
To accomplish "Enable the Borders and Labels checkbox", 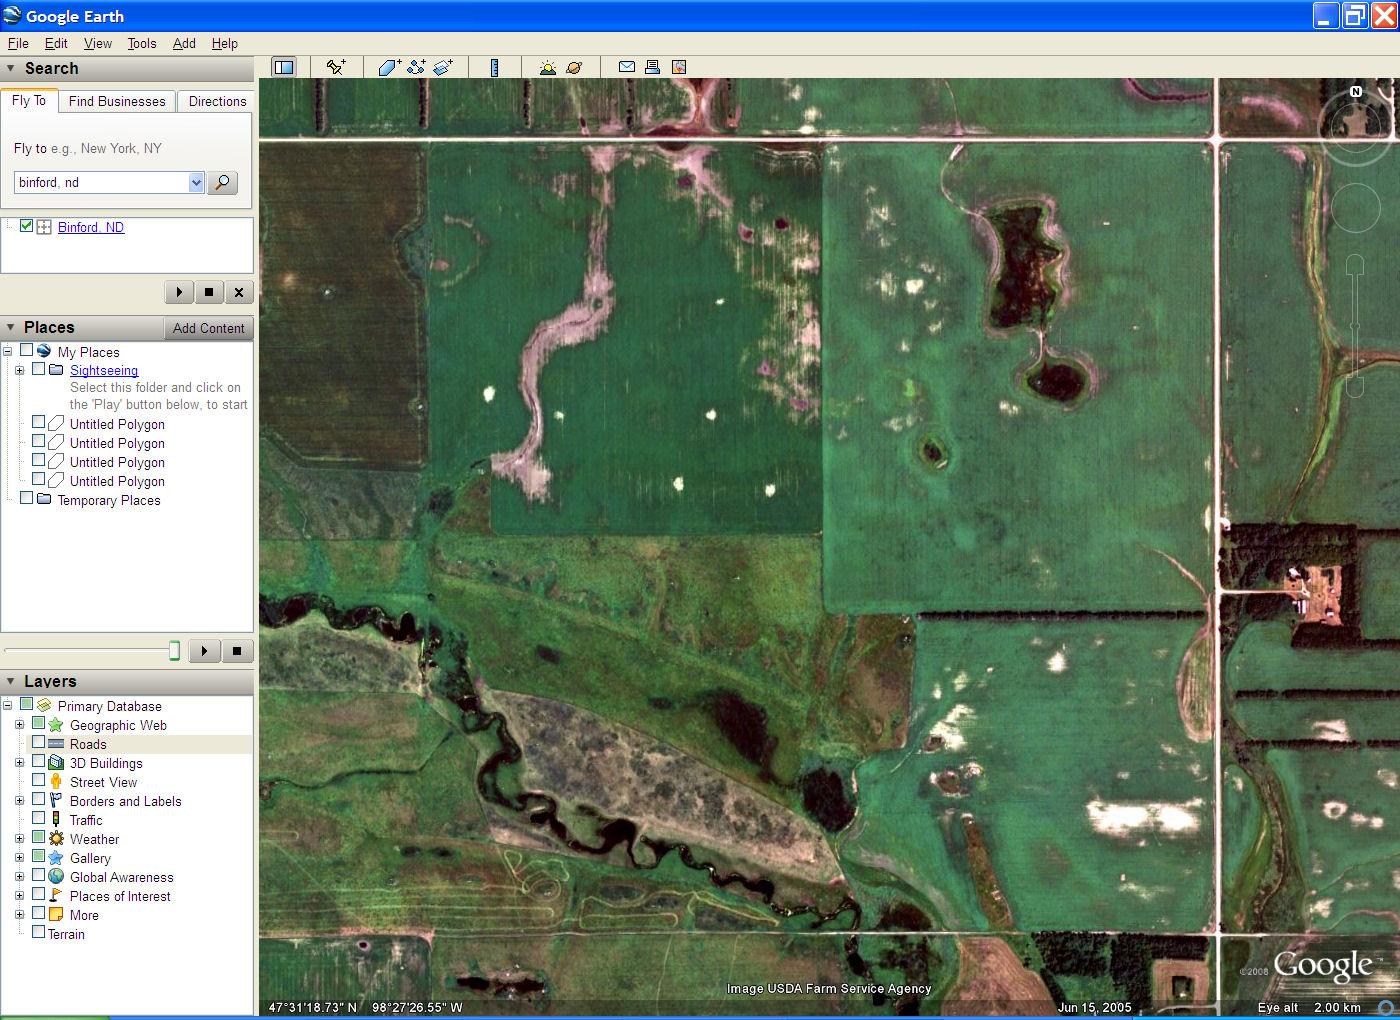I will [39, 800].
